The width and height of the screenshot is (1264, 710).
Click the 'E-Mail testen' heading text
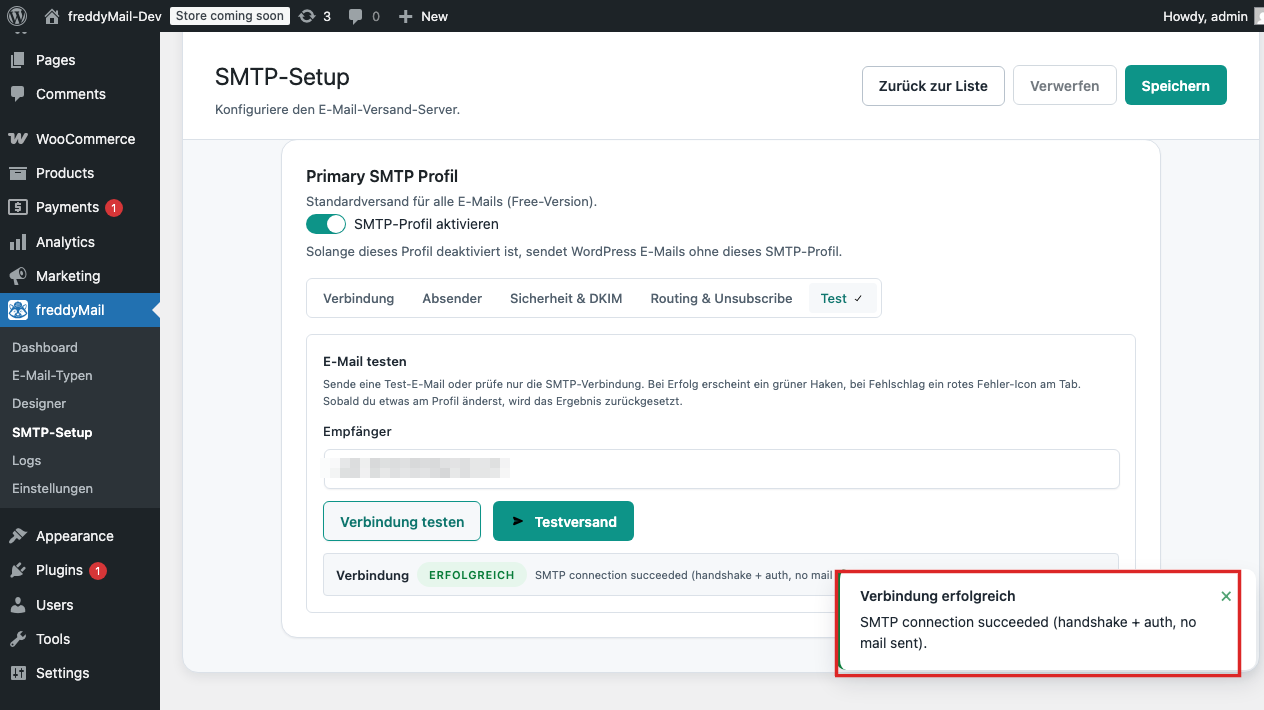(x=365, y=361)
